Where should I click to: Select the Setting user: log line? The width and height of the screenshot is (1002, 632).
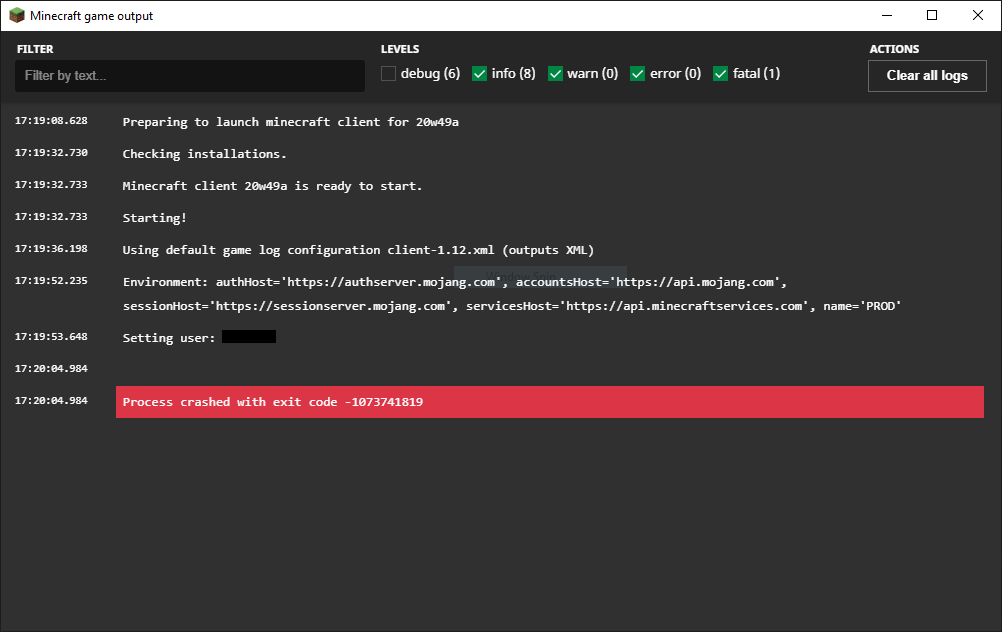coord(199,337)
